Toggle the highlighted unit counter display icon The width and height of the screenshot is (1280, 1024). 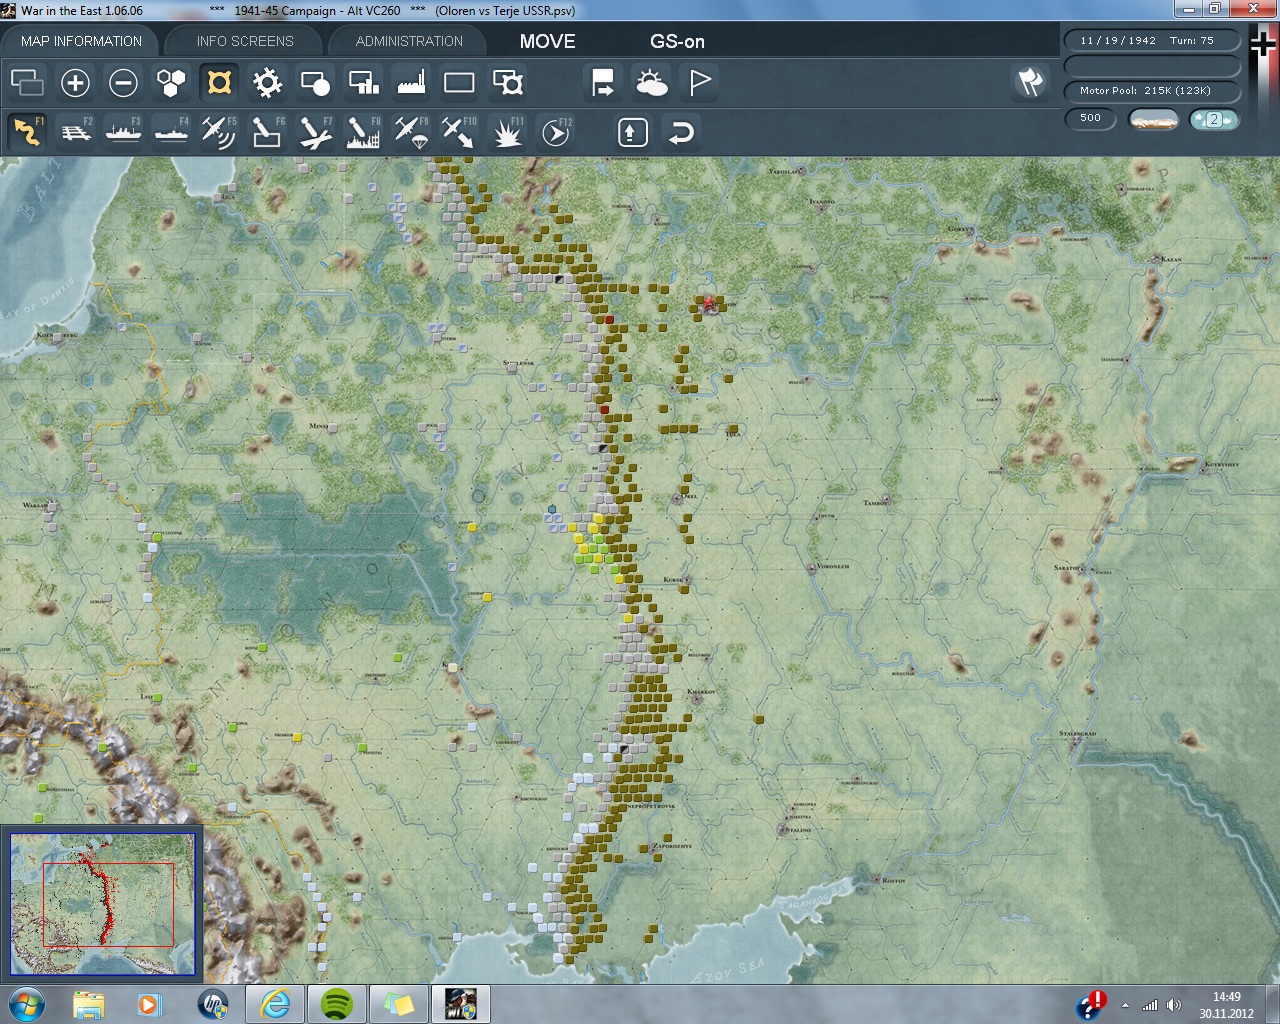[219, 83]
